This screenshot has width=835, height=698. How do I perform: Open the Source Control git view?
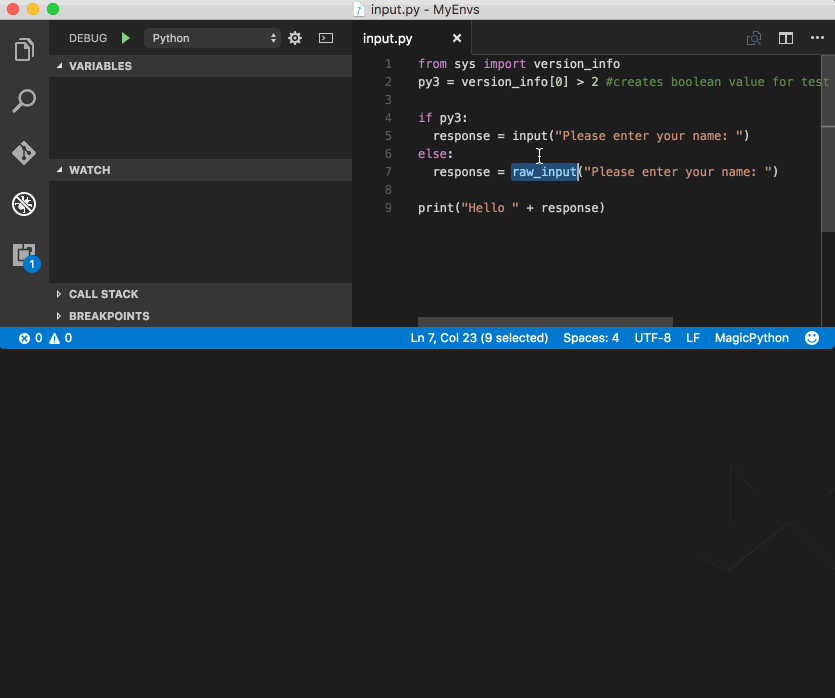[x=24, y=153]
